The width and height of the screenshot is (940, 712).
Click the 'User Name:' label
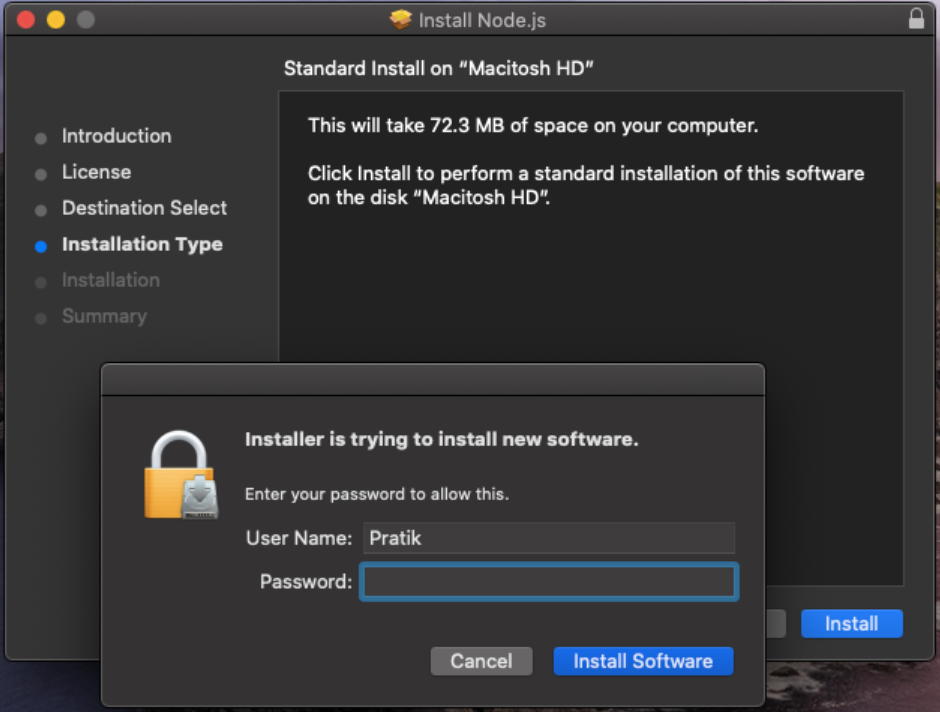point(299,538)
